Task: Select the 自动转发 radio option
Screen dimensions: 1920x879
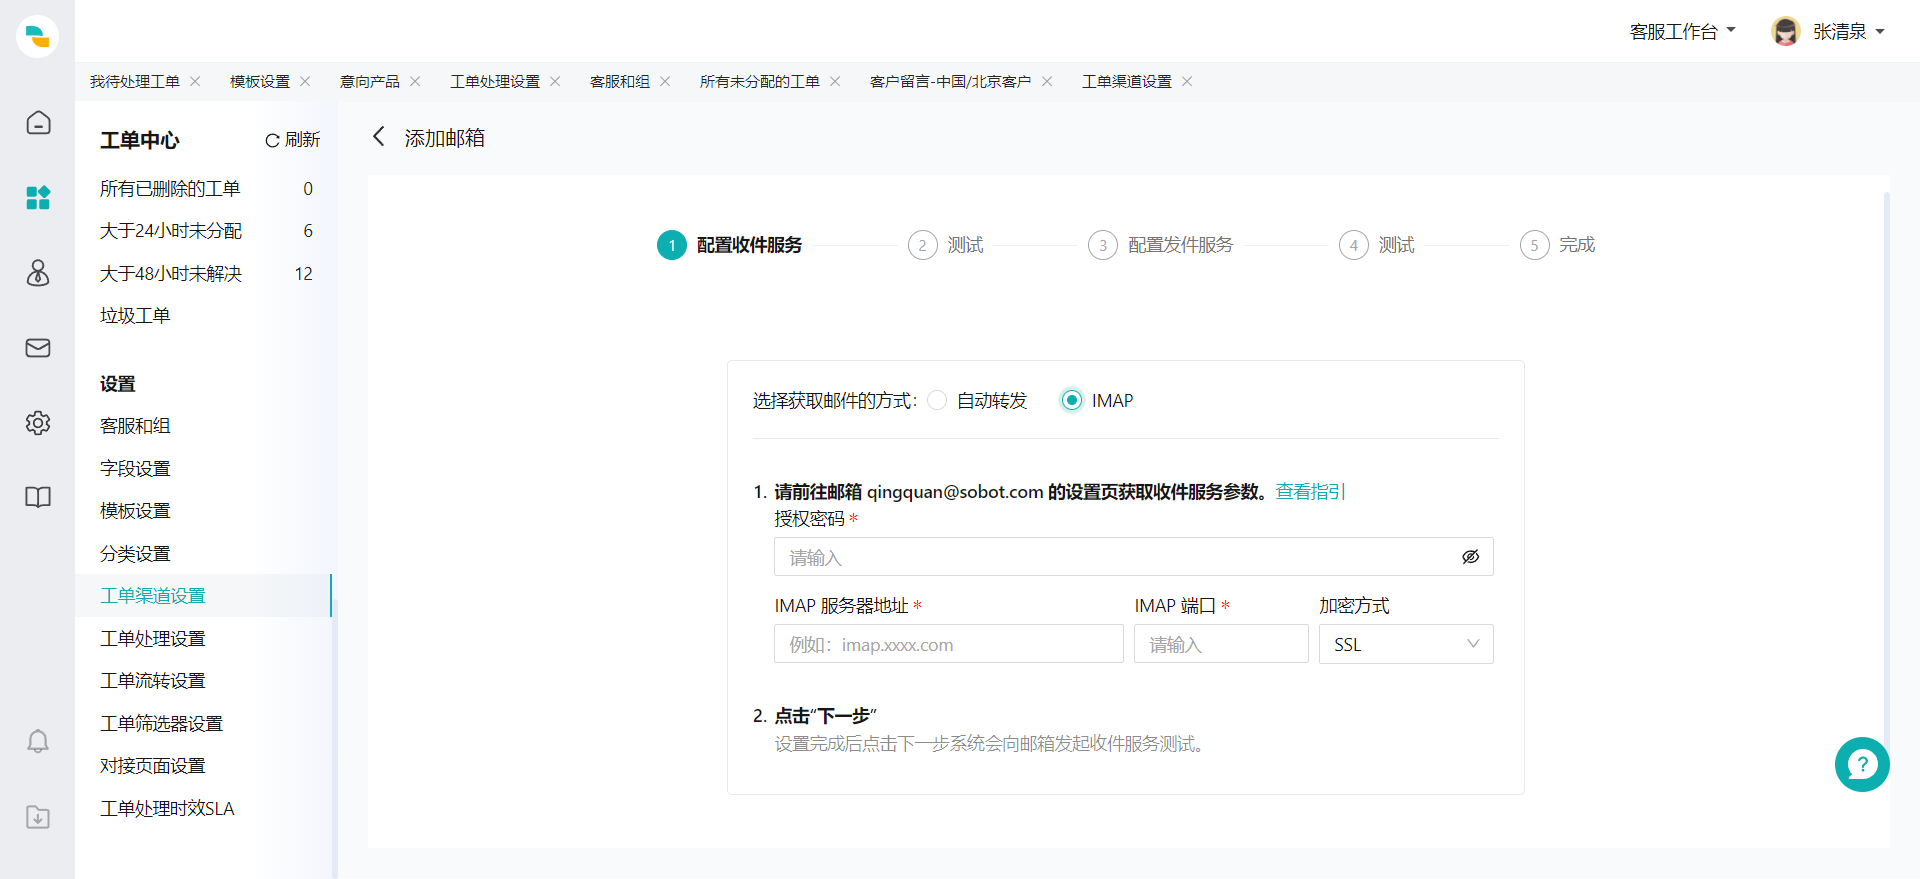Action: point(937,400)
